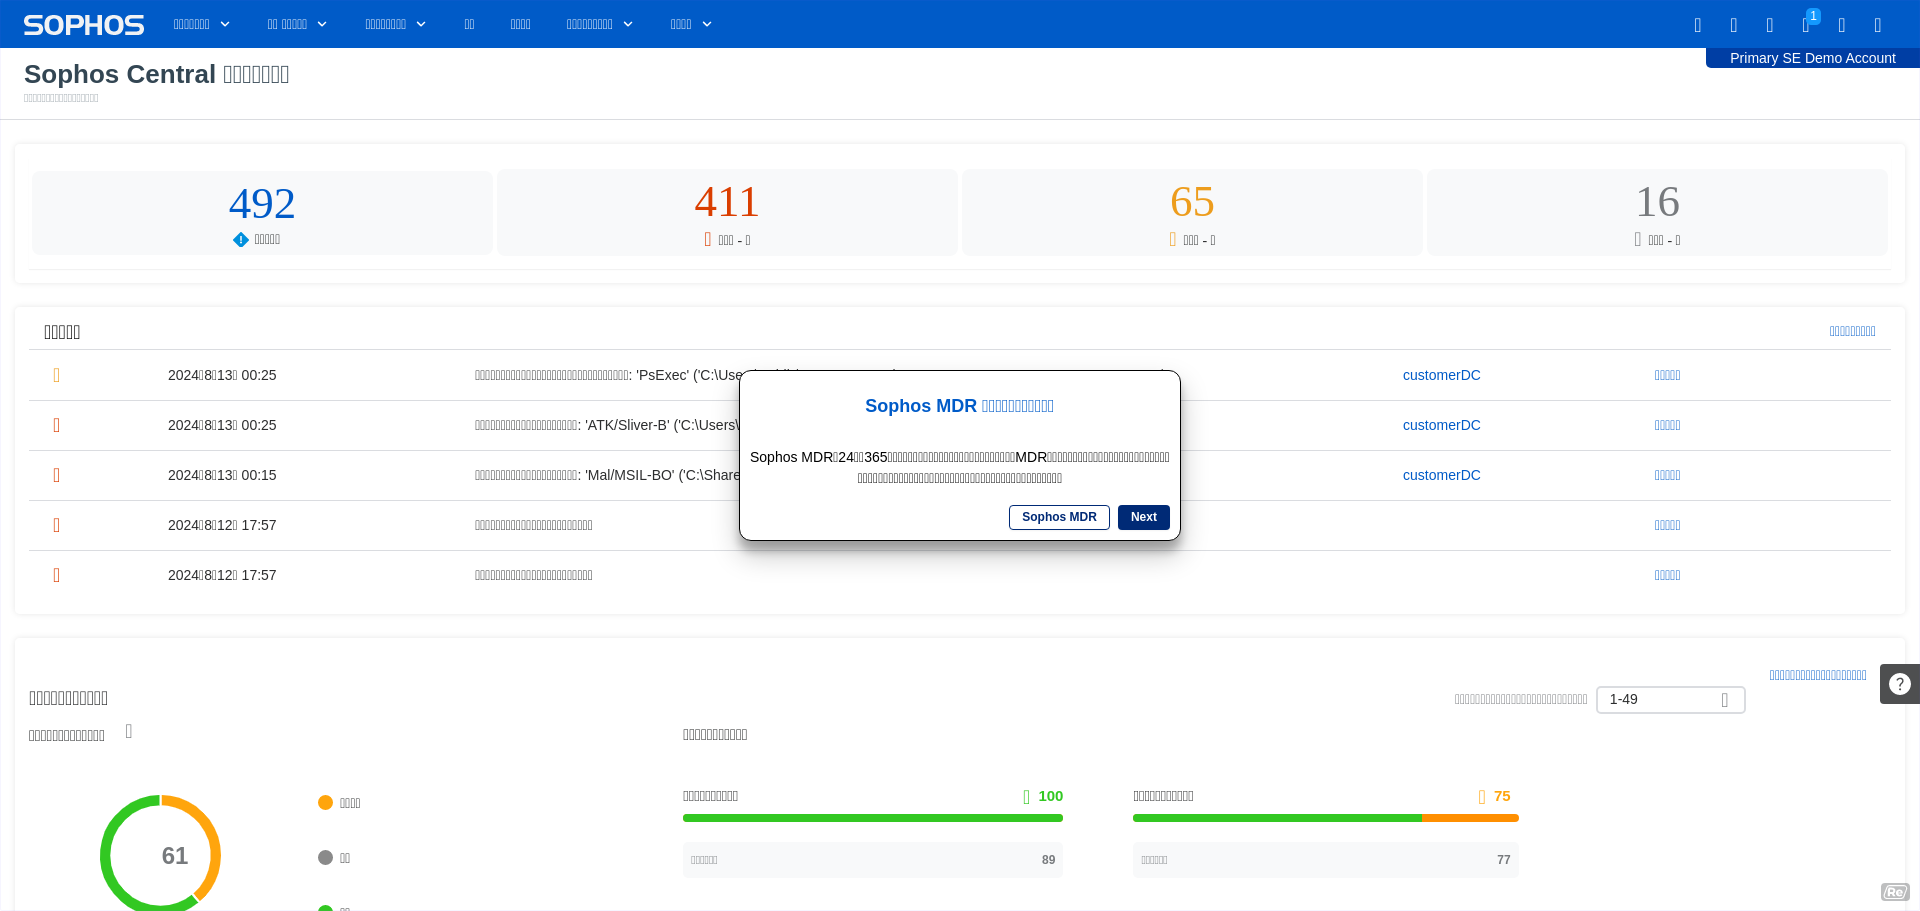Click the Sophos logo in the header
Viewport: 1920px width, 911px height.
[x=84, y=25]
